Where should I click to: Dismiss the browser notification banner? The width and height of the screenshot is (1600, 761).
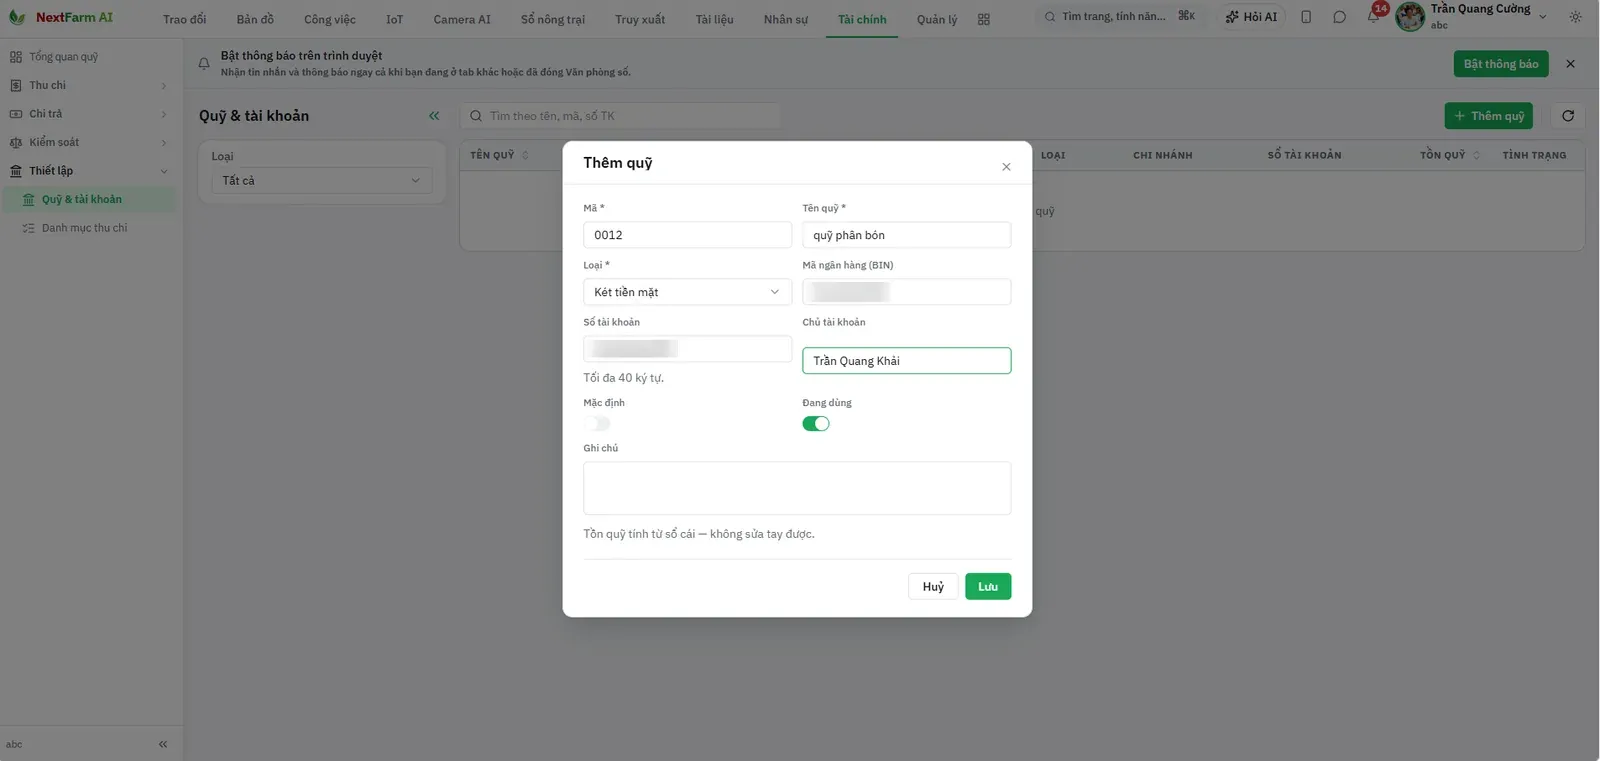[x=1570, y=64]
